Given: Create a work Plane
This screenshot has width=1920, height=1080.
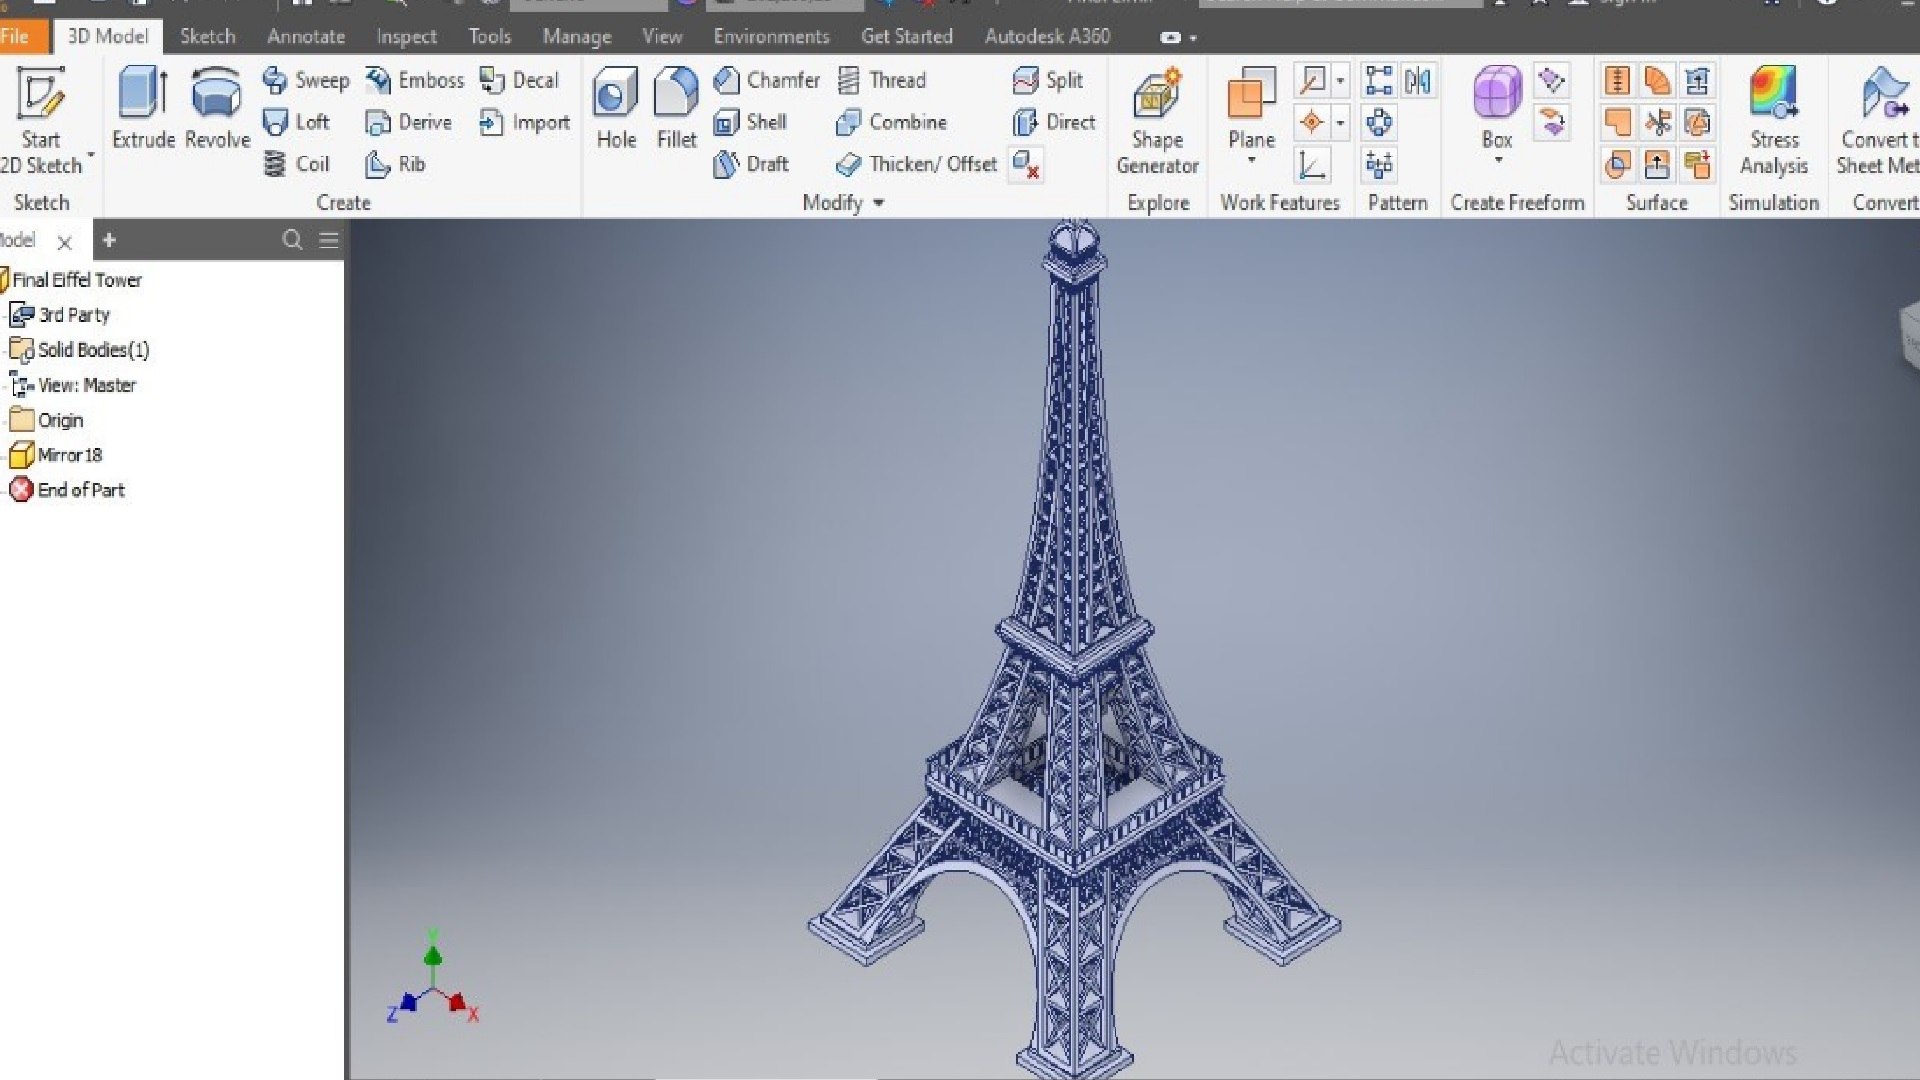Looking at the screenshot, I should 1251,108.
